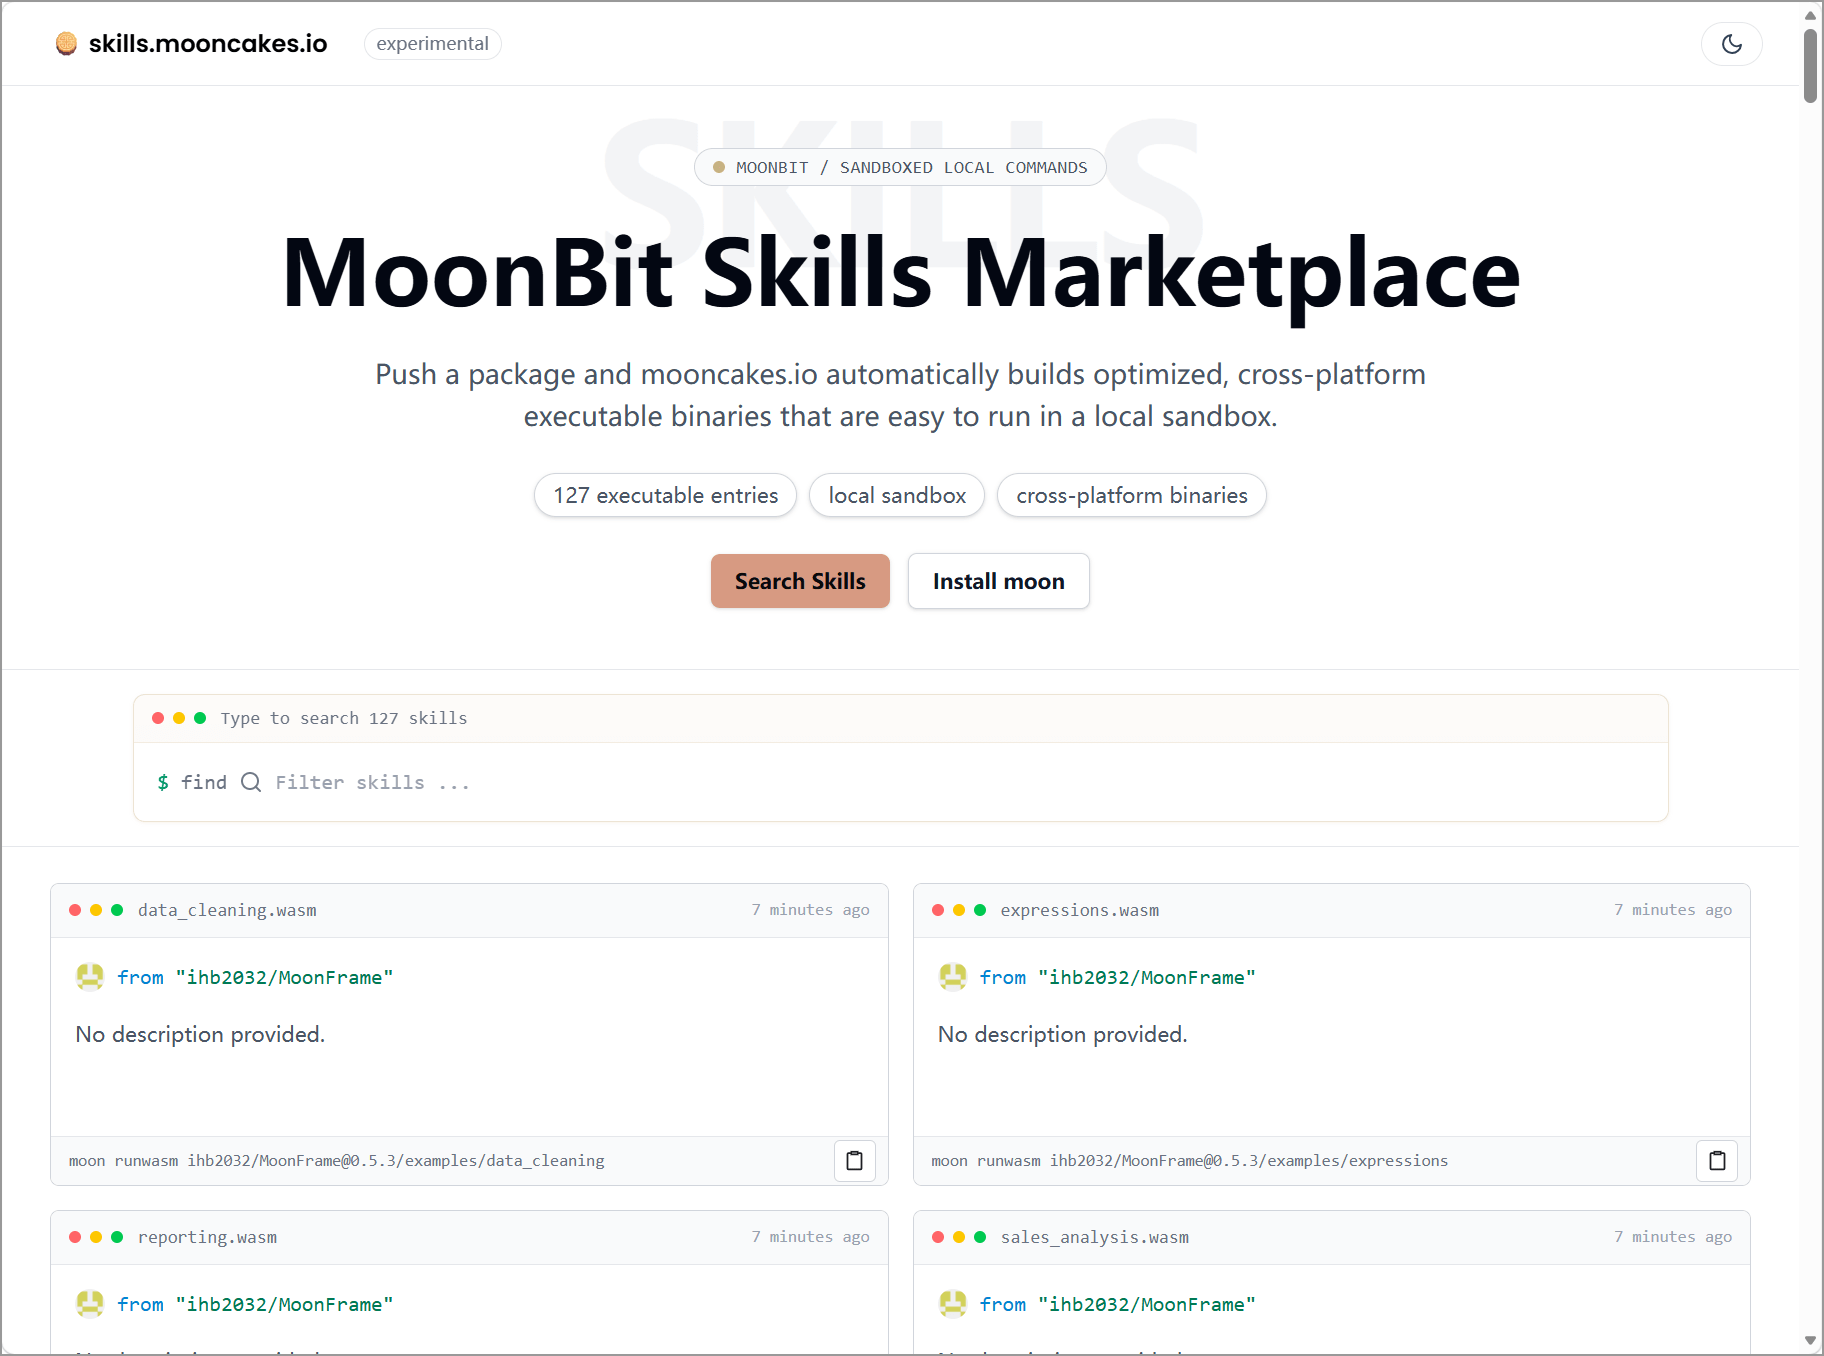Click the '7 minutes ago' timestamp on expressions card
Image resolution: width=1824 pixels, height=1356 pixels.
click(1673, 910)
